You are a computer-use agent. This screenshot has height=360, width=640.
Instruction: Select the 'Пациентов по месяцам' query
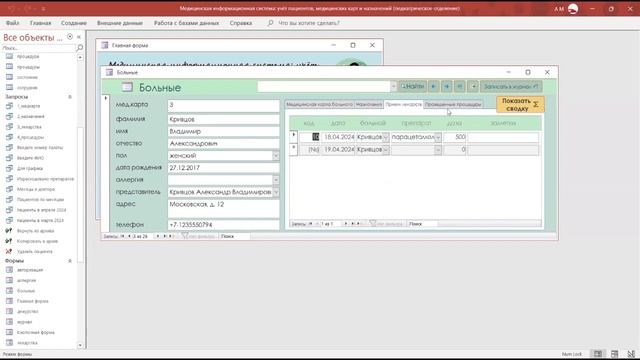[x=40, y=200]
